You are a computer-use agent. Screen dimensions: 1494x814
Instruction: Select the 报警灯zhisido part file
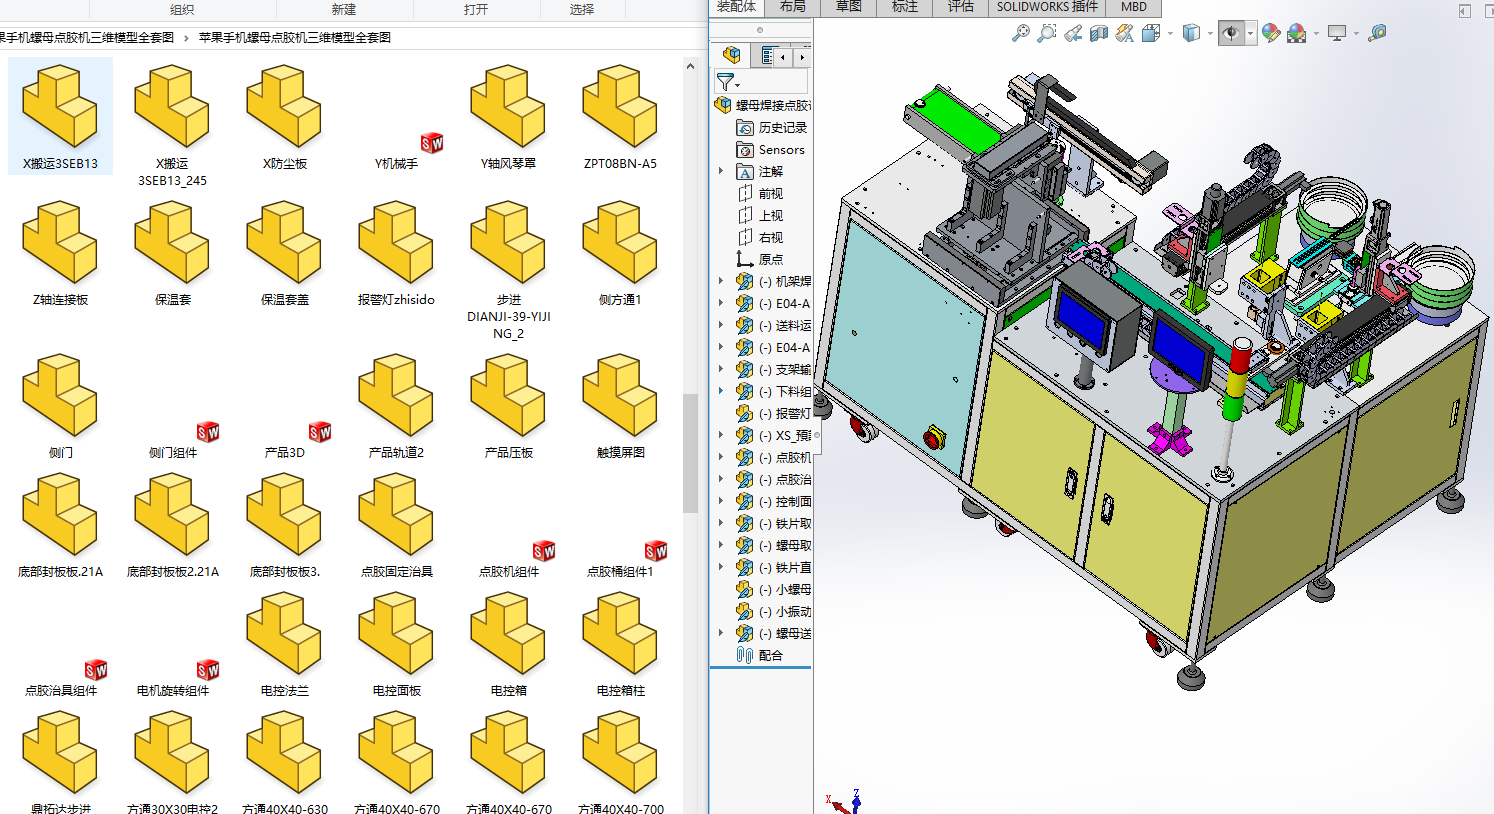click(396, 253)
